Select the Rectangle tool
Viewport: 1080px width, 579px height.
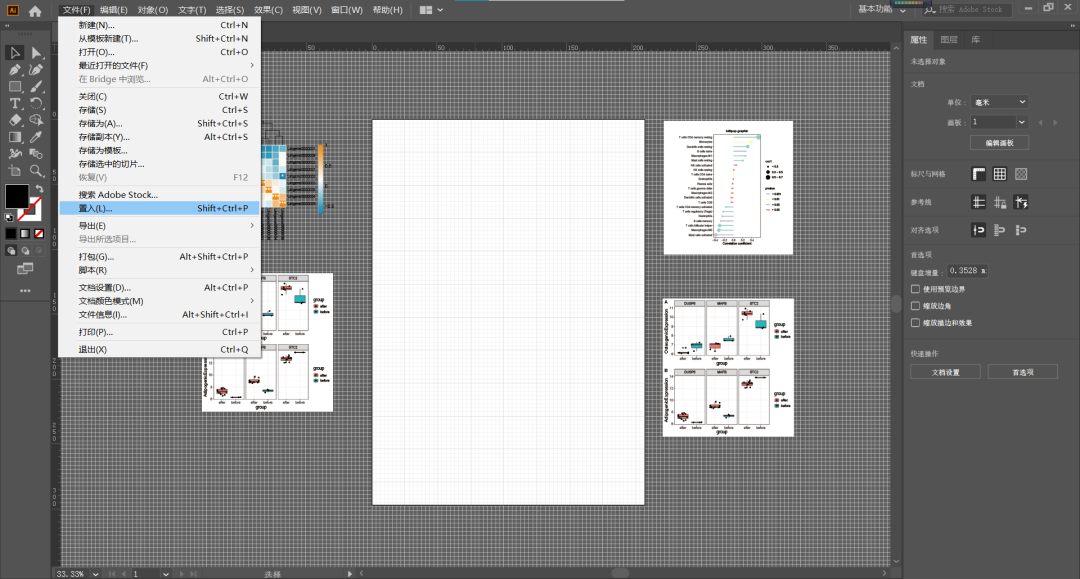[x=14, y=87]
